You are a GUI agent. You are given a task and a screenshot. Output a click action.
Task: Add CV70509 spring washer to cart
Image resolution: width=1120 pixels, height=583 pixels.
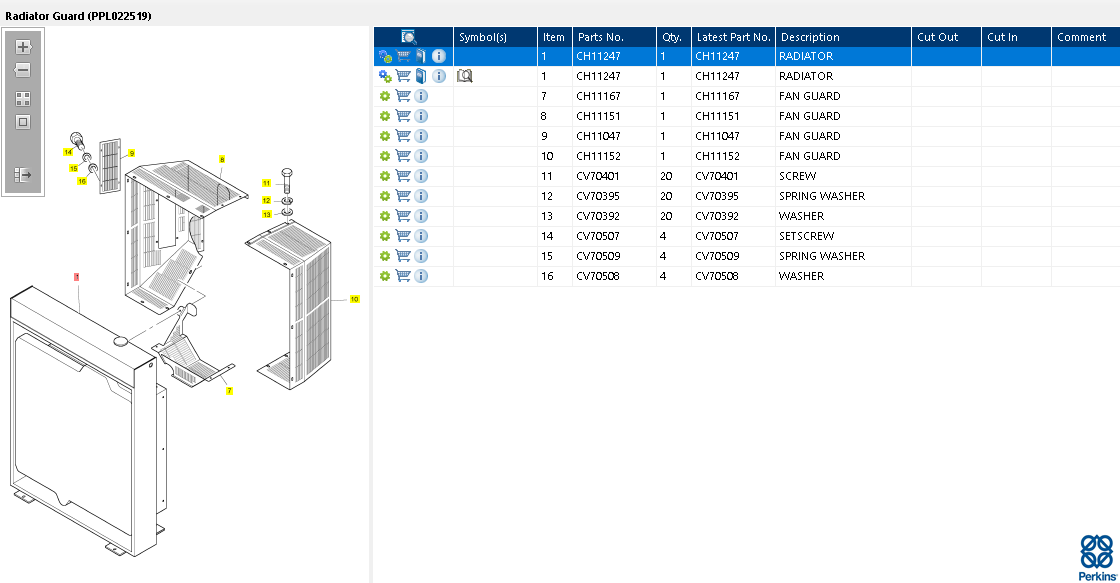403,256
